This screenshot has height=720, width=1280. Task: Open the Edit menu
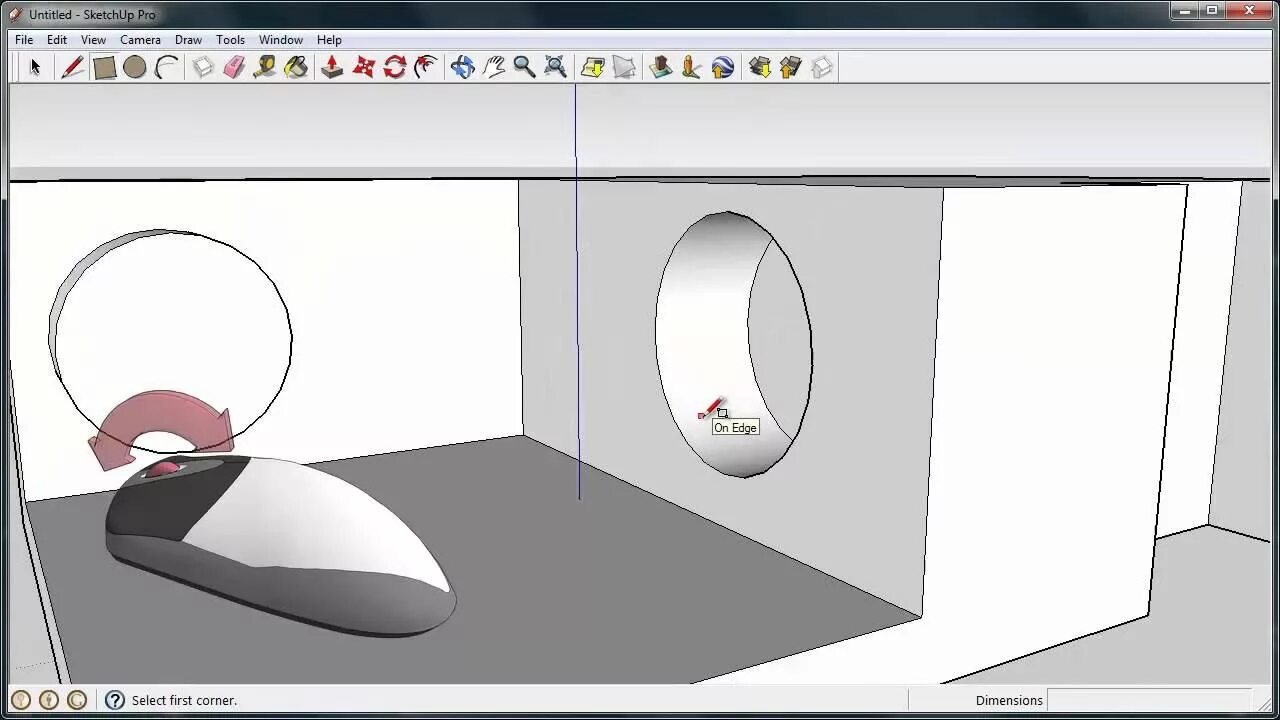(57, 40)
